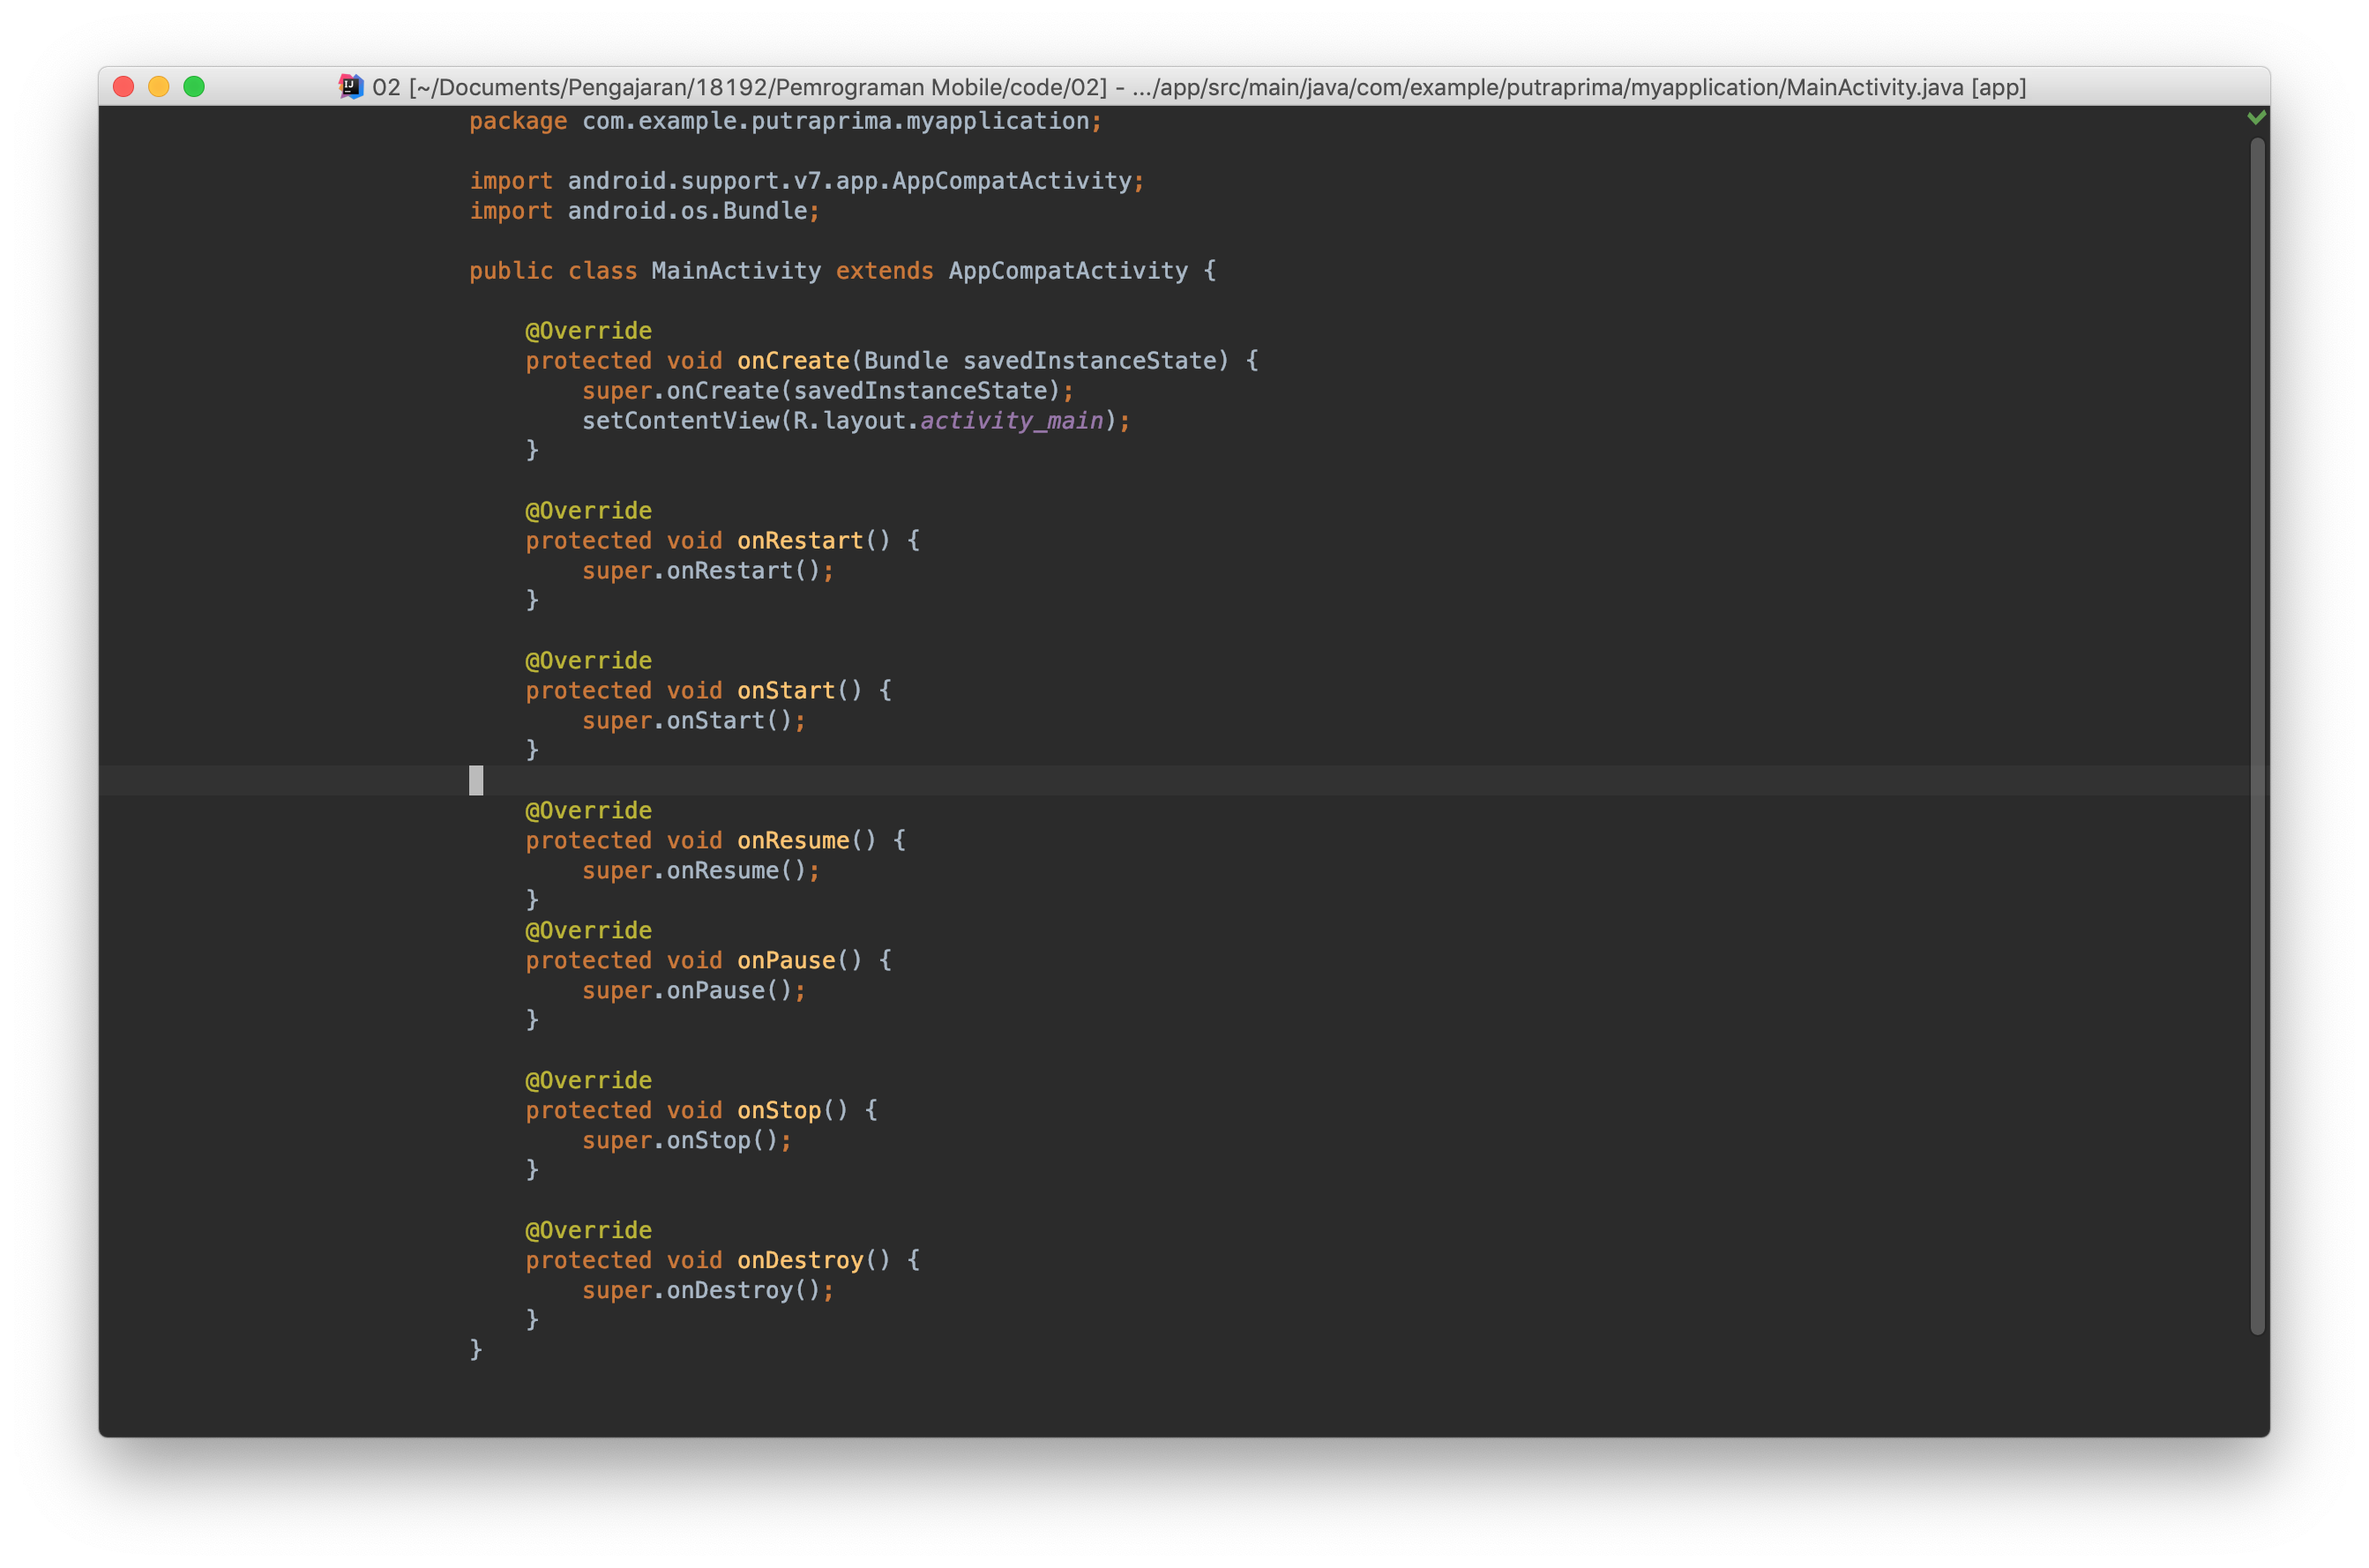Click the onPause method declaration
The height and width of the screenshot is (1568, 2369).
pyautogui.click(x=709, y=961)
